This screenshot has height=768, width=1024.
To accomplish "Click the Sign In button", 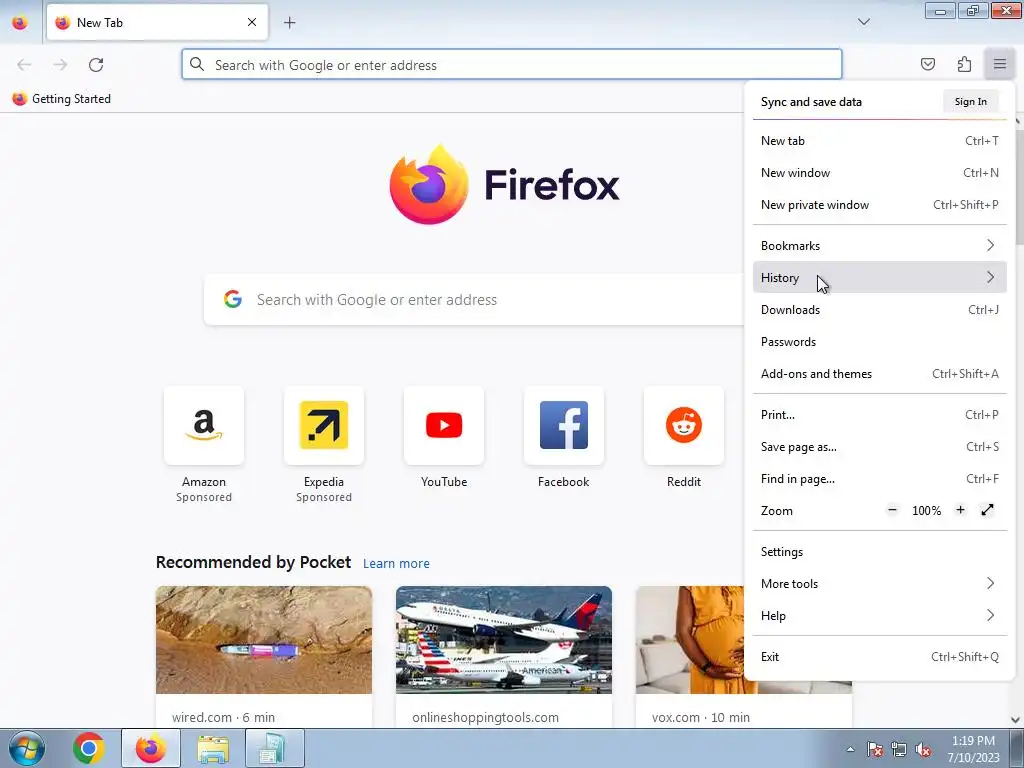I will coord(970,101).
